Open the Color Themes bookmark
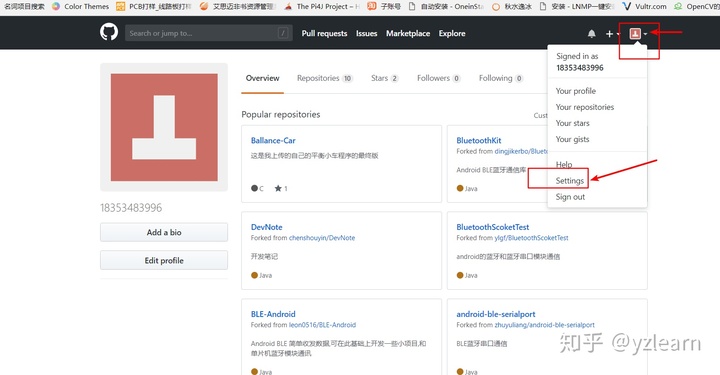This screenshot has width=720, height=375. [80, 6]
